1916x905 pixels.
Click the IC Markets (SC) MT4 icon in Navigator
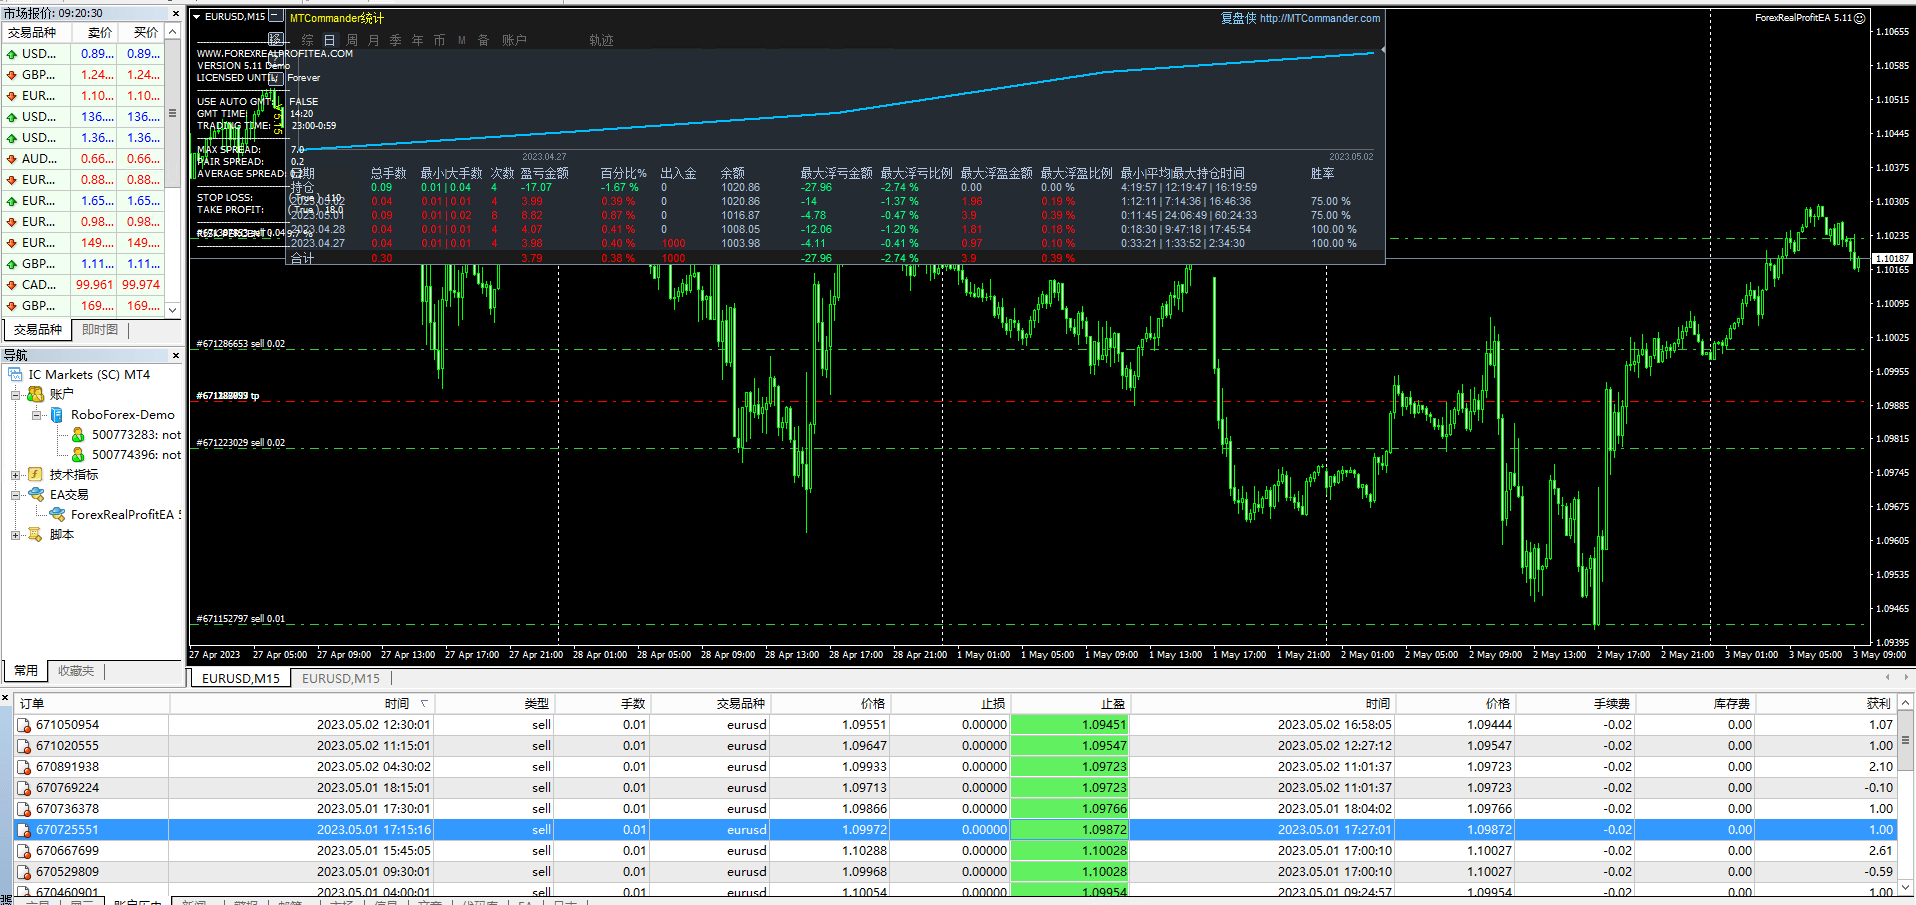click(x=14, y=374)
